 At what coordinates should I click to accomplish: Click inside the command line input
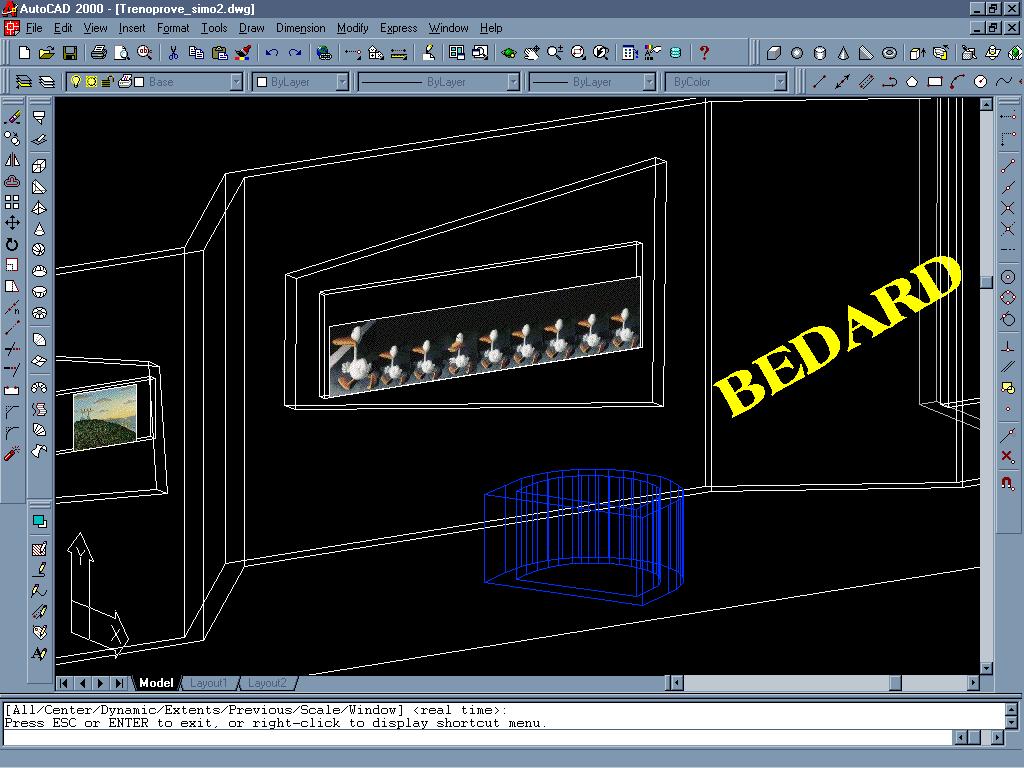[x=477, y=737]
